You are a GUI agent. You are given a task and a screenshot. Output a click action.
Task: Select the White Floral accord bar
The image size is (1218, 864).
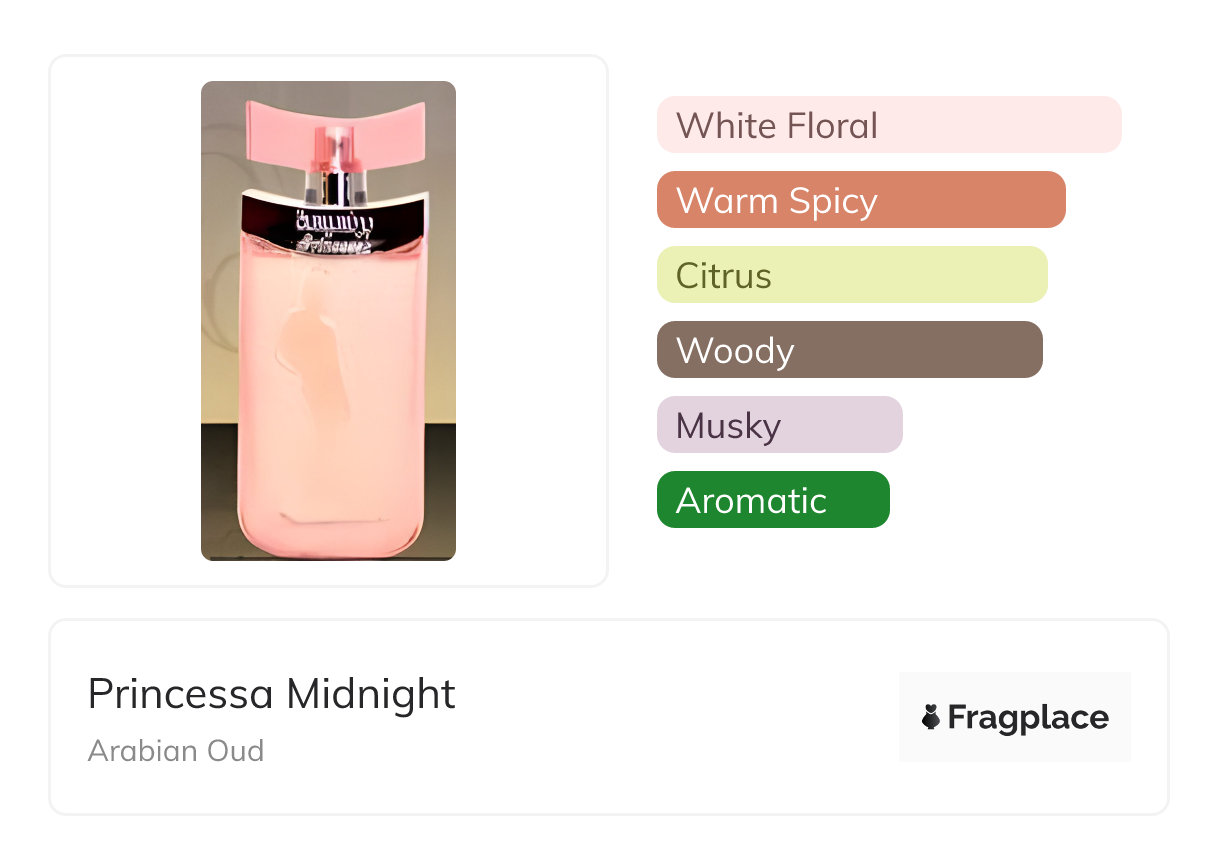(888, 125)
